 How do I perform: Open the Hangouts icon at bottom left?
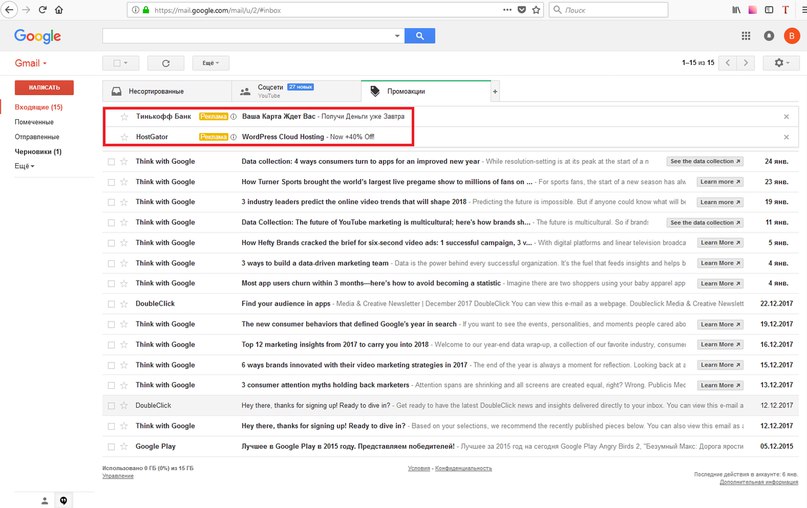pyautogui.click(x=63, y=500)
